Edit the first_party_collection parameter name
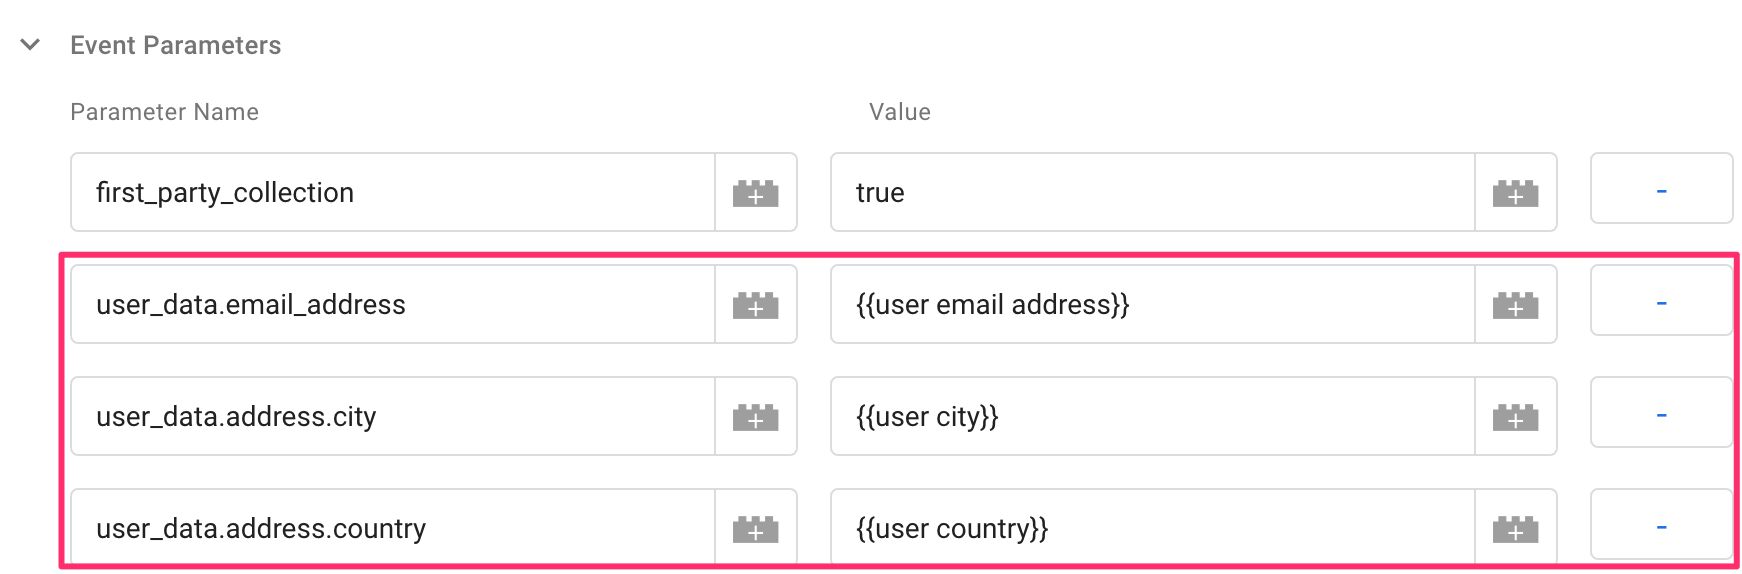 [x=393, y=192]
